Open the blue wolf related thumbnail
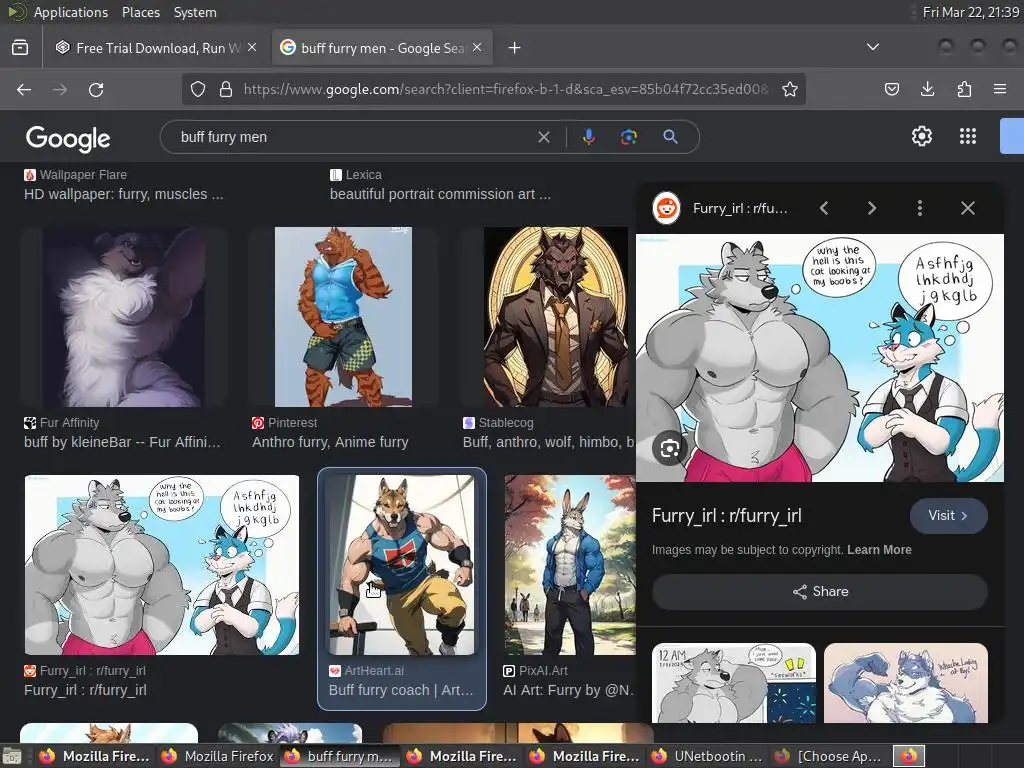Screen dimensions: 1024x768 tap(906, 683)
